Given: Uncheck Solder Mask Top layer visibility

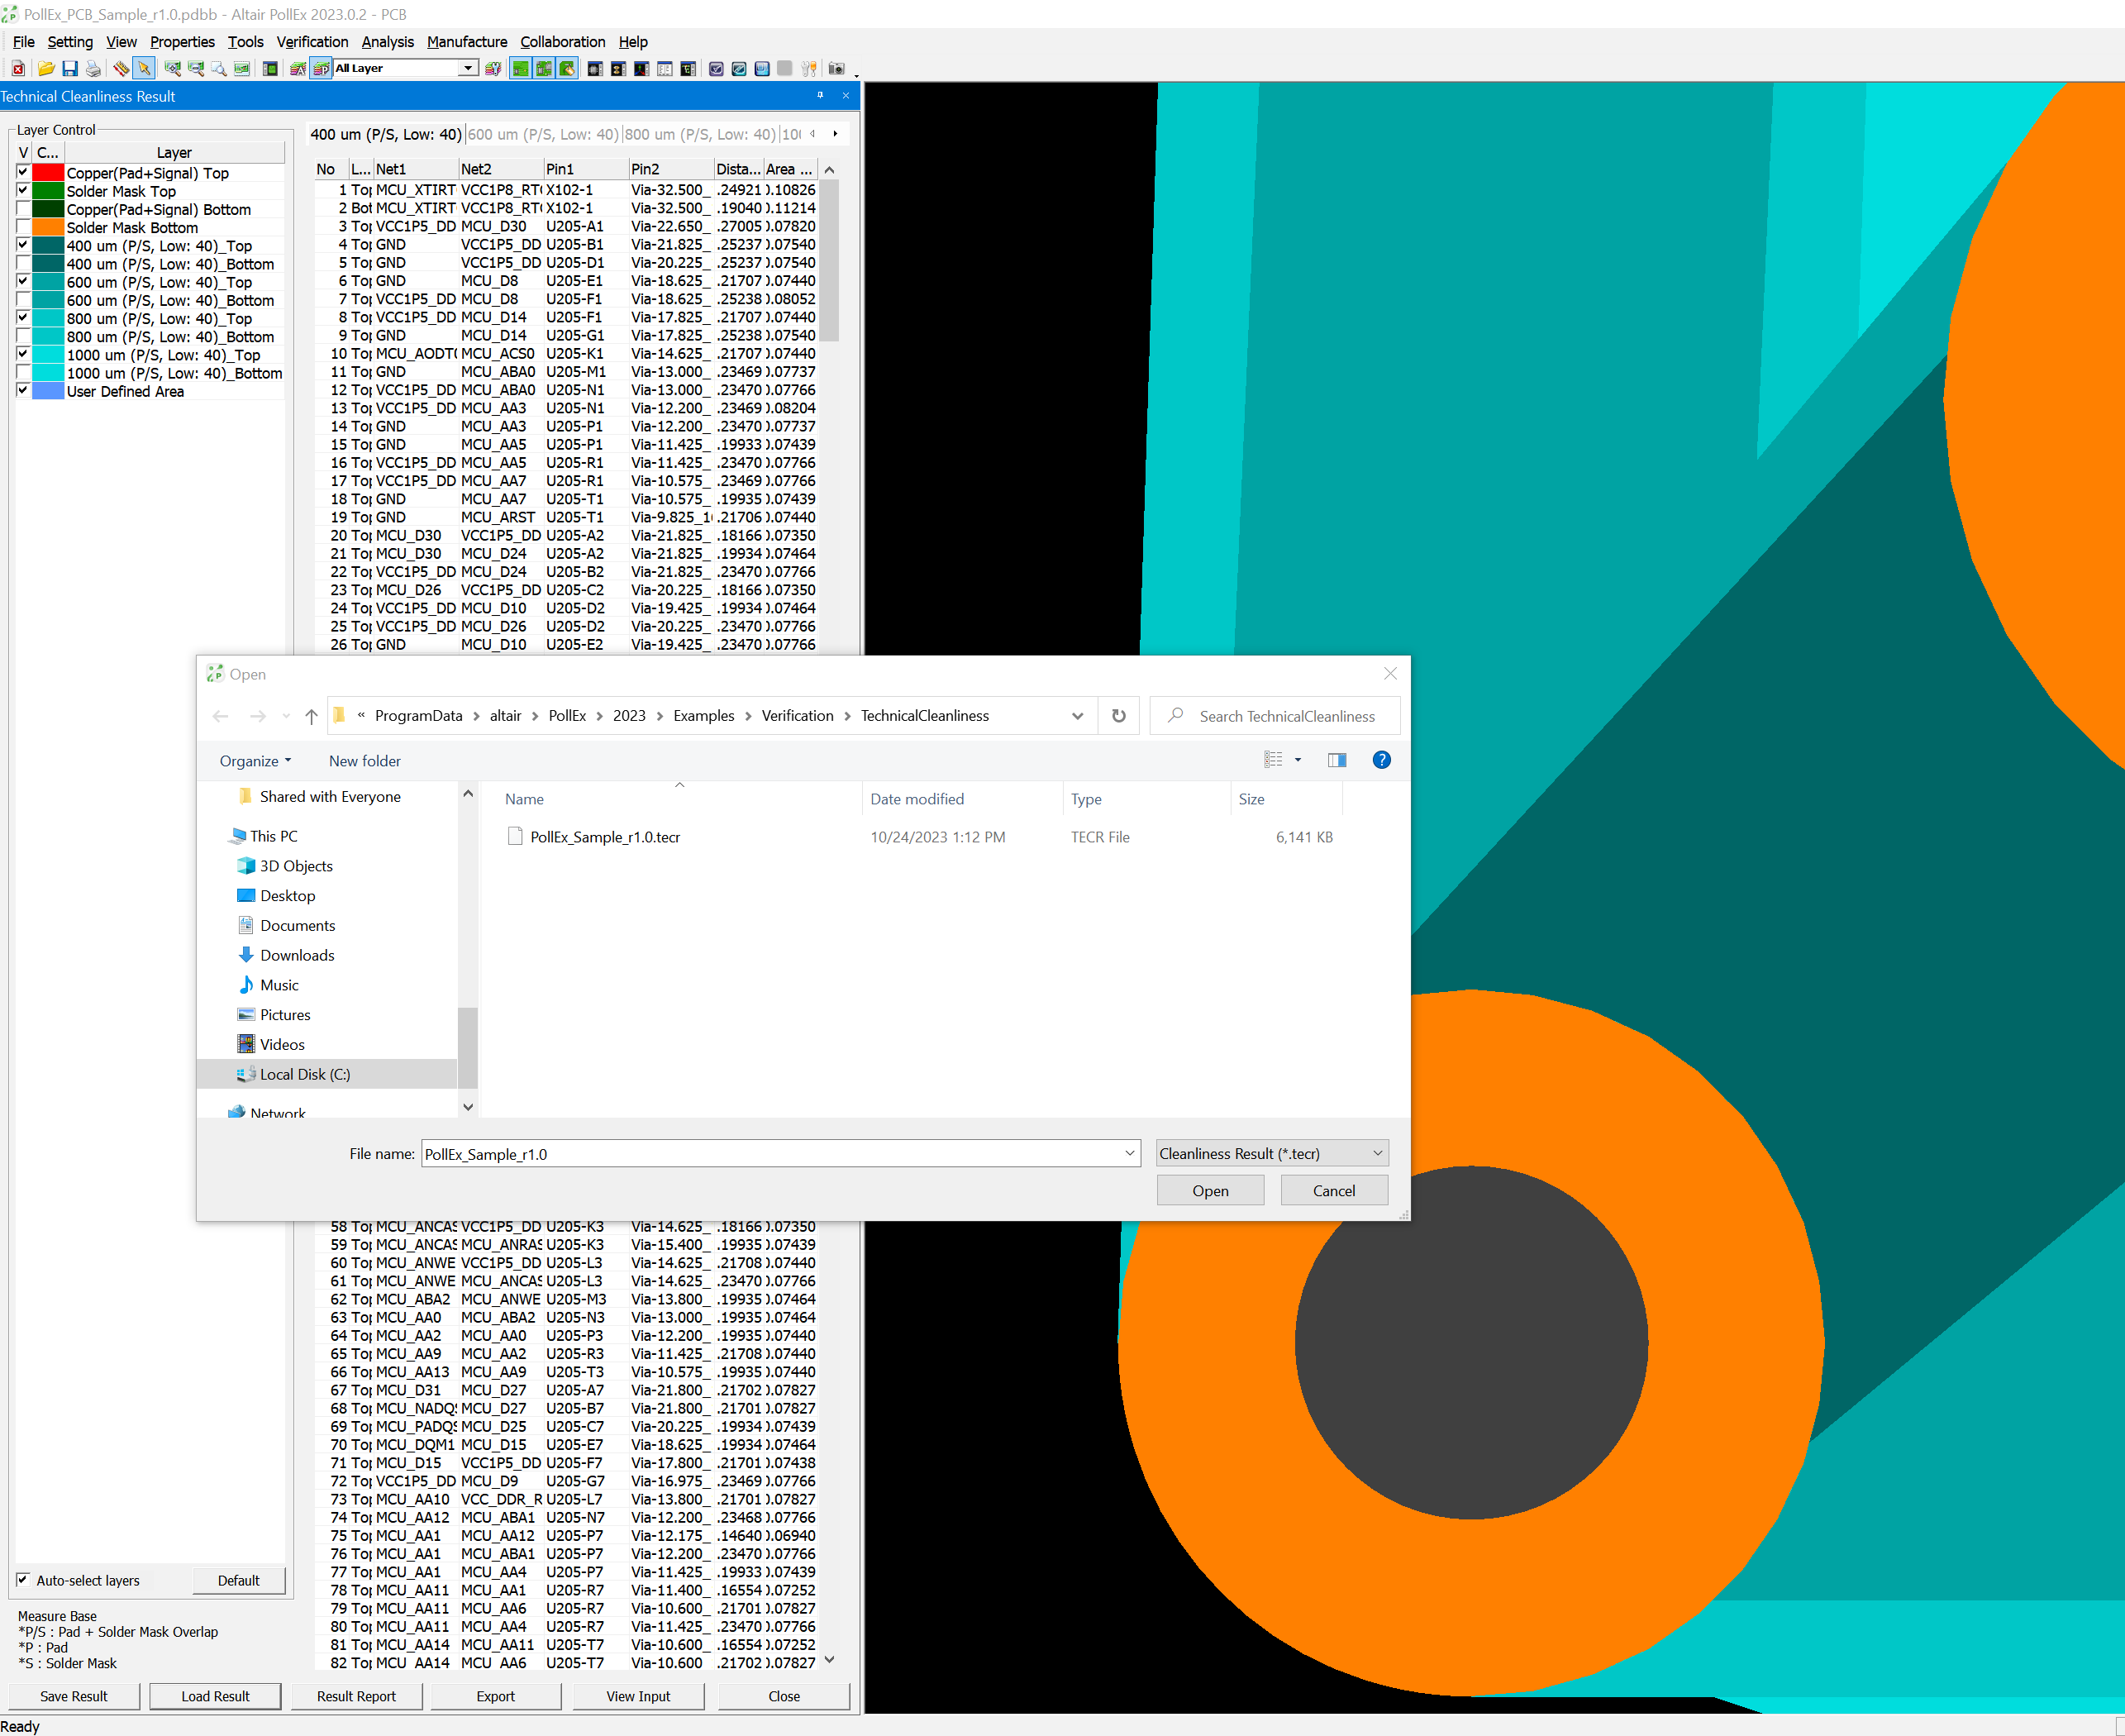Looking at the screenshot, I should pyautogui.click(x=23, y=191).
